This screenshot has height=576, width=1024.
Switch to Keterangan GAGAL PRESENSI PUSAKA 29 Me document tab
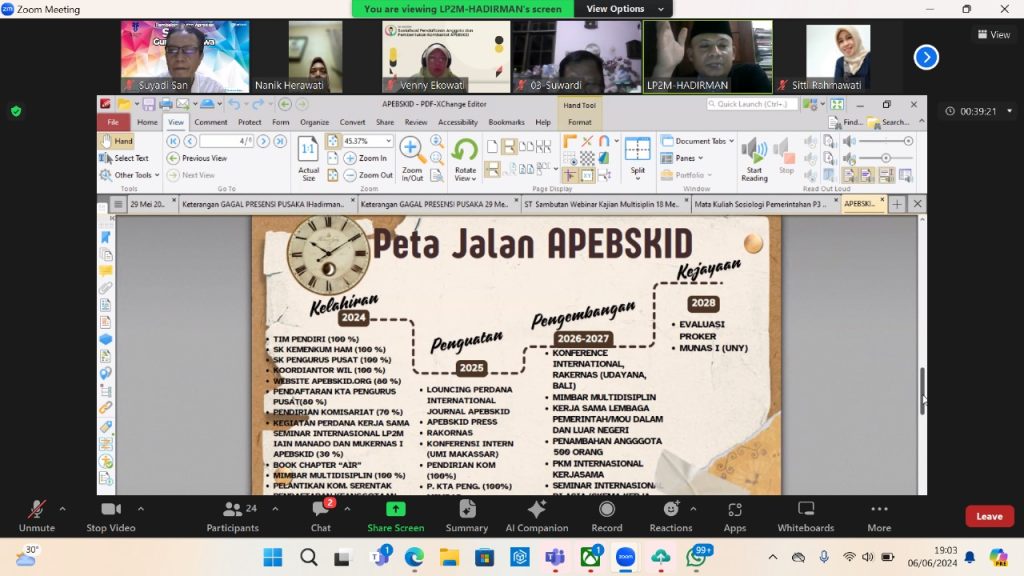click(438, 204)
